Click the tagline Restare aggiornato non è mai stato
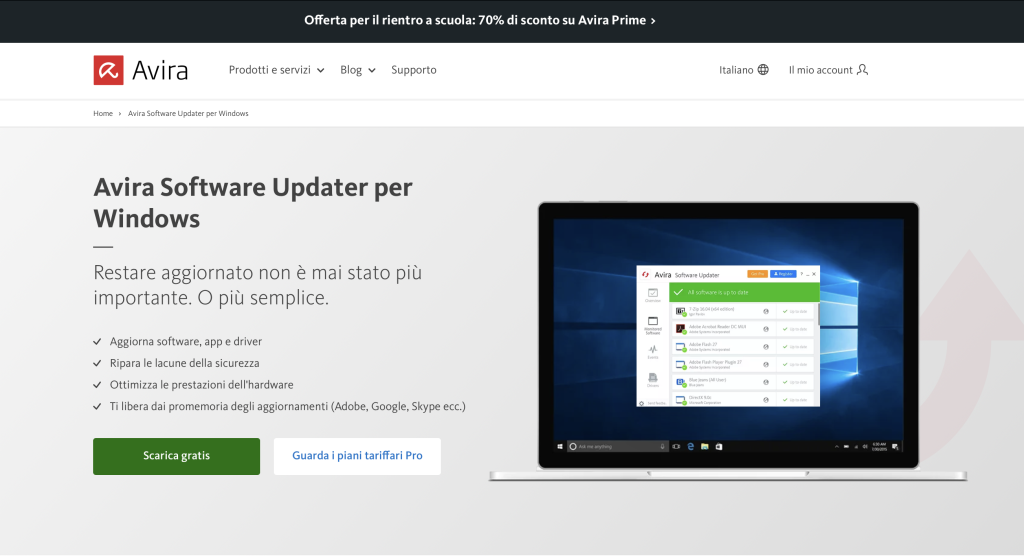The height and width of the screenshot is (556, 1024). click(x=257, y=285)
